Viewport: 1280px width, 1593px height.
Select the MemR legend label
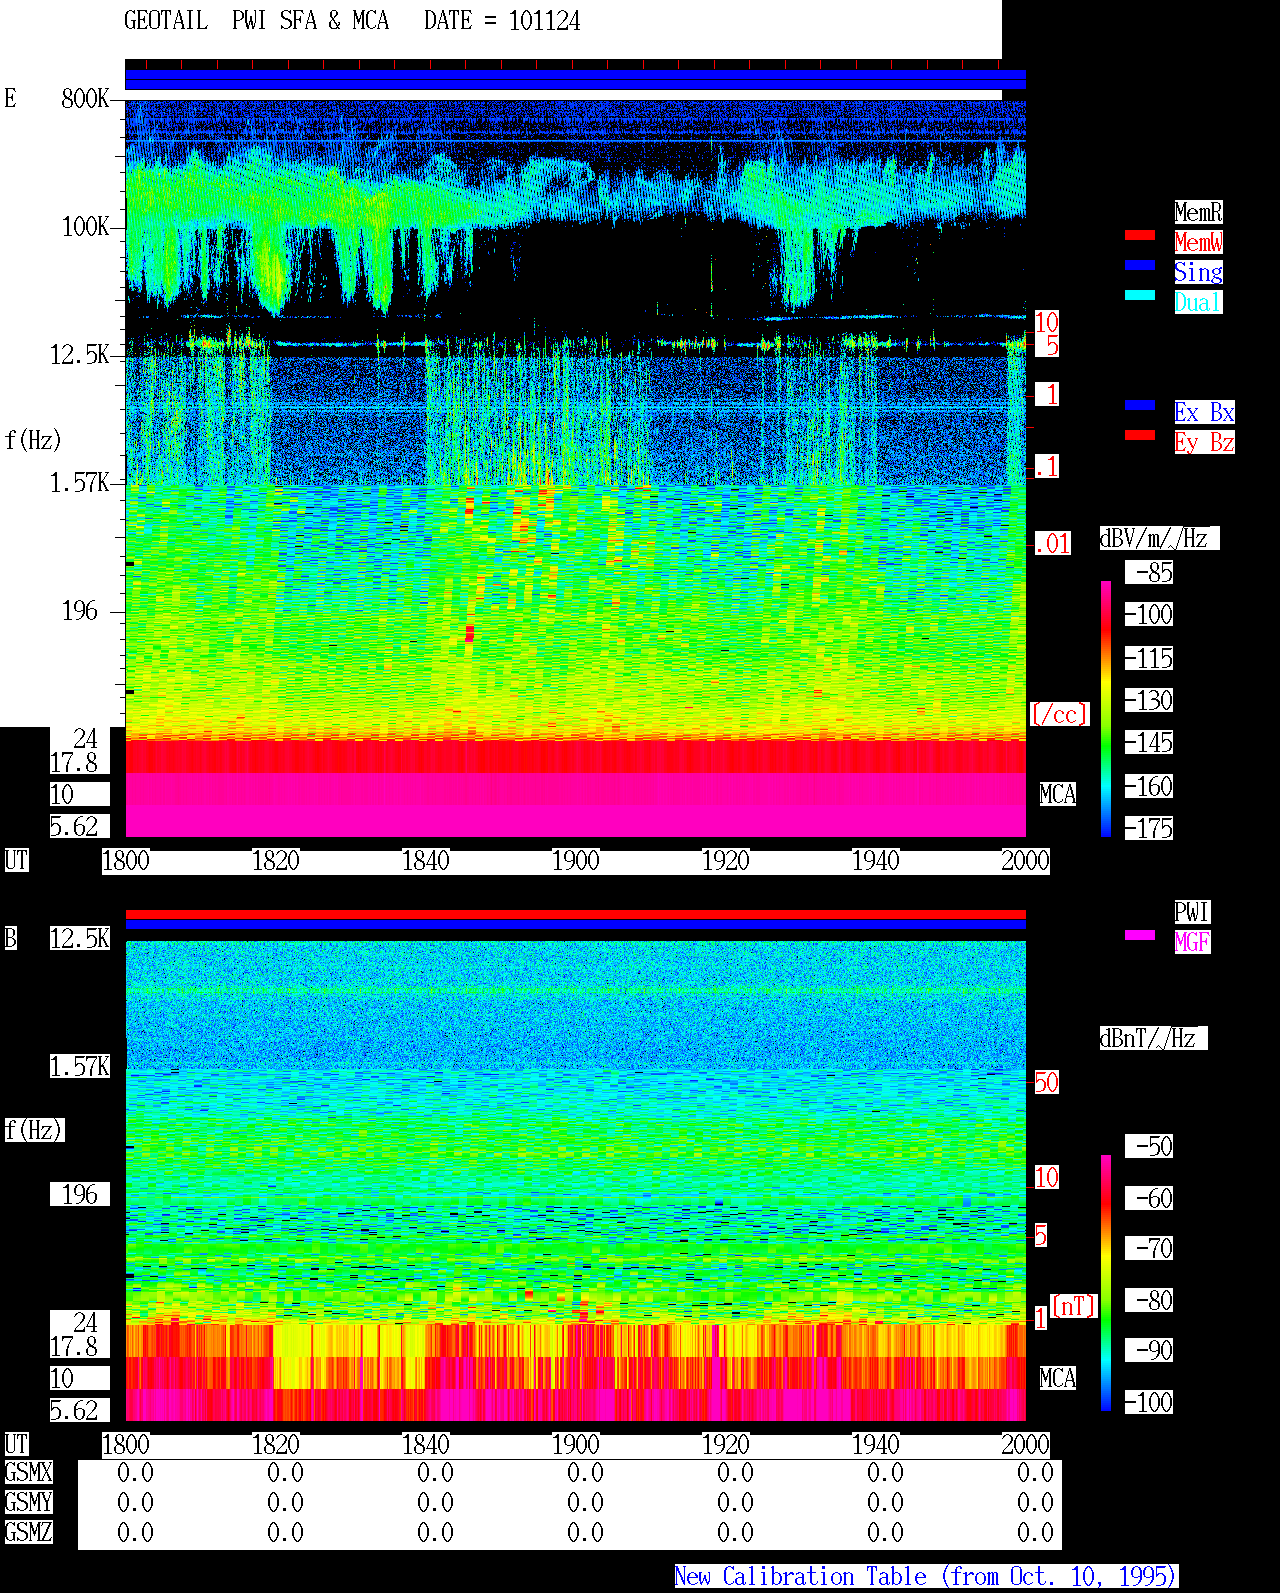point(1198,212)
